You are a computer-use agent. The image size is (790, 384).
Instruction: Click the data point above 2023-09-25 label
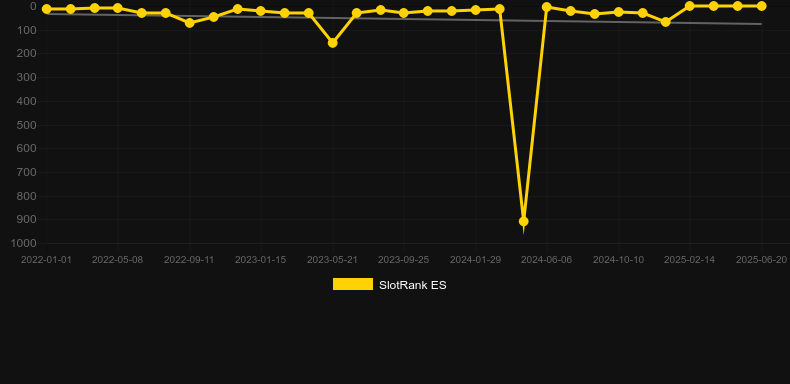click(x=404, y=13)
